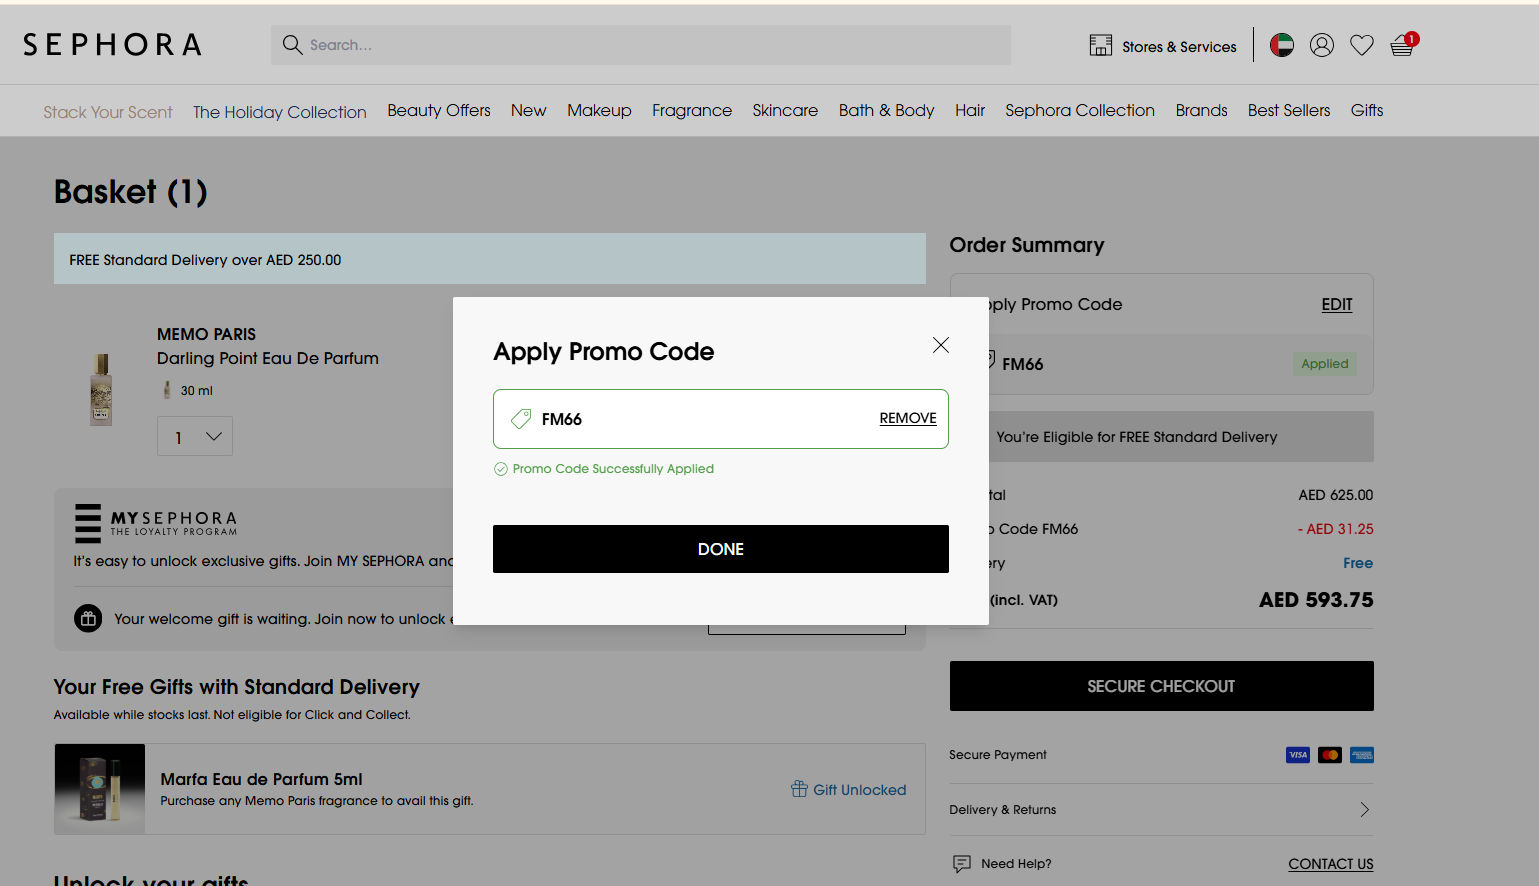The height and width of the screenshot is (886, 1539).
Task: Close the Apply Promo Code dialog
Action: point(941,345)
